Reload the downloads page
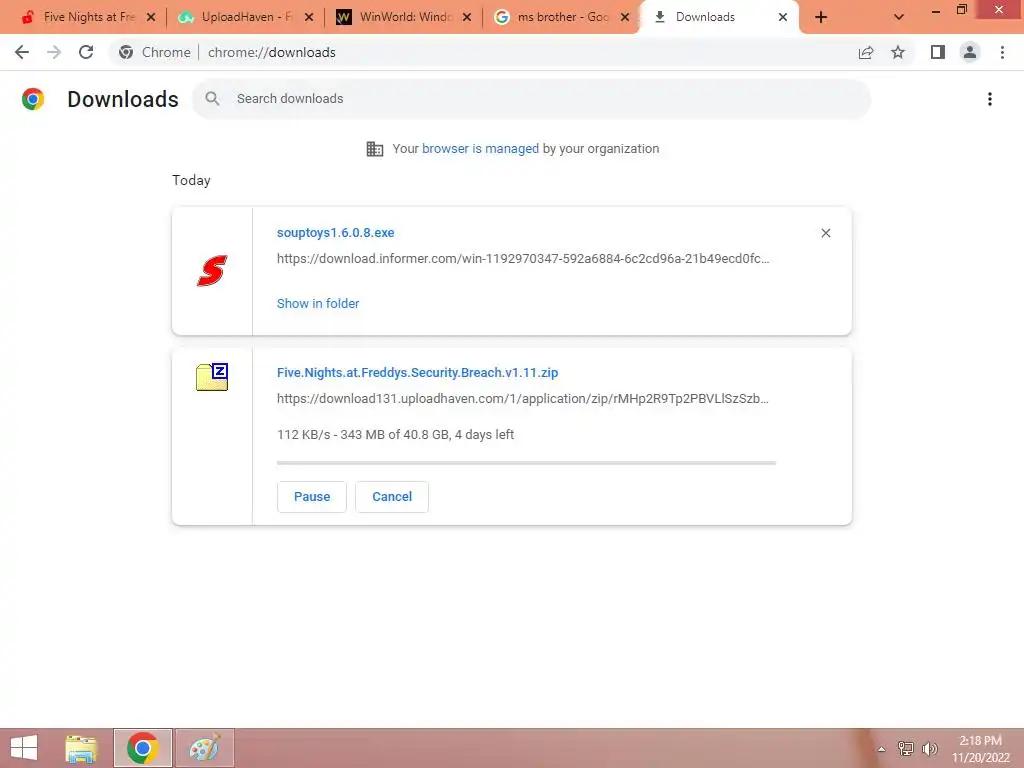This screenshot has width=1024, height=768. click(86, 52)
